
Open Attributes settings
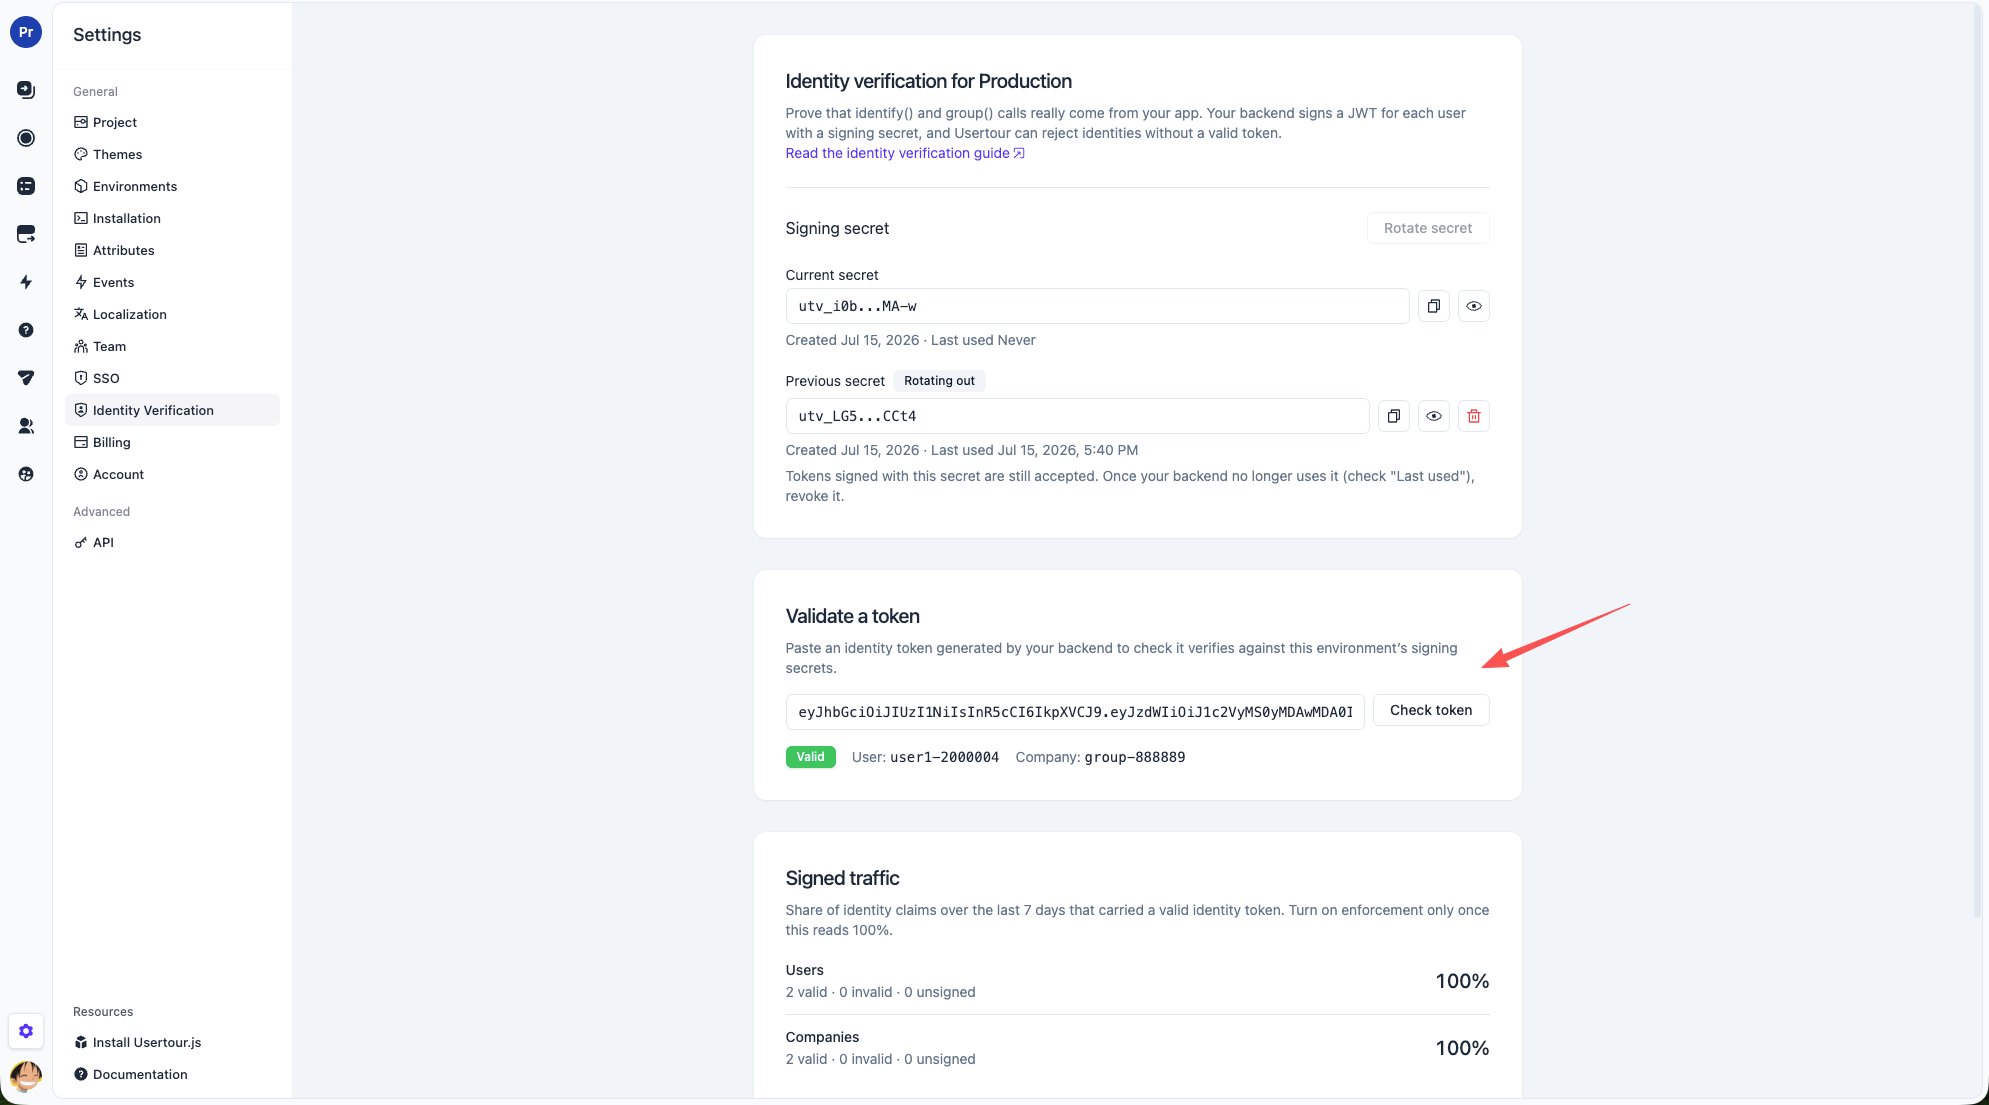tap(172, 250)
